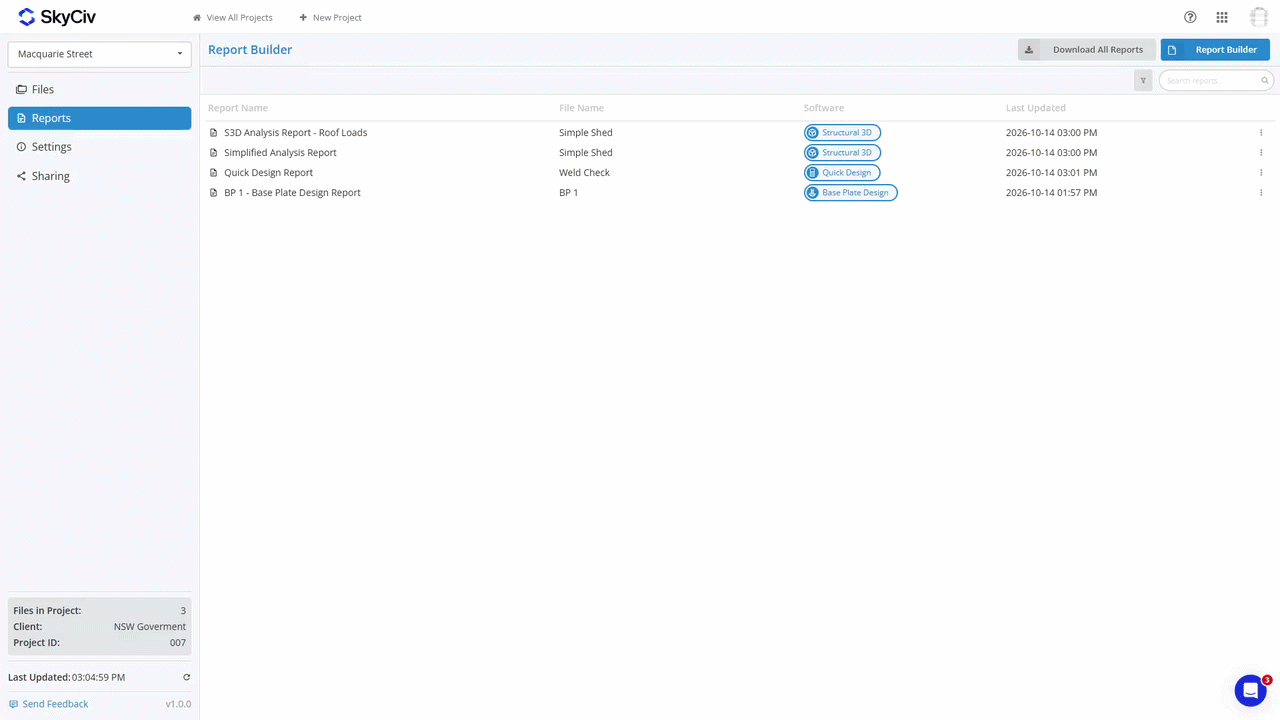This screenshot has width=1280, height=720.
Task: Click document icon of Simplified Analysis Report
Action: pos(213,152)
